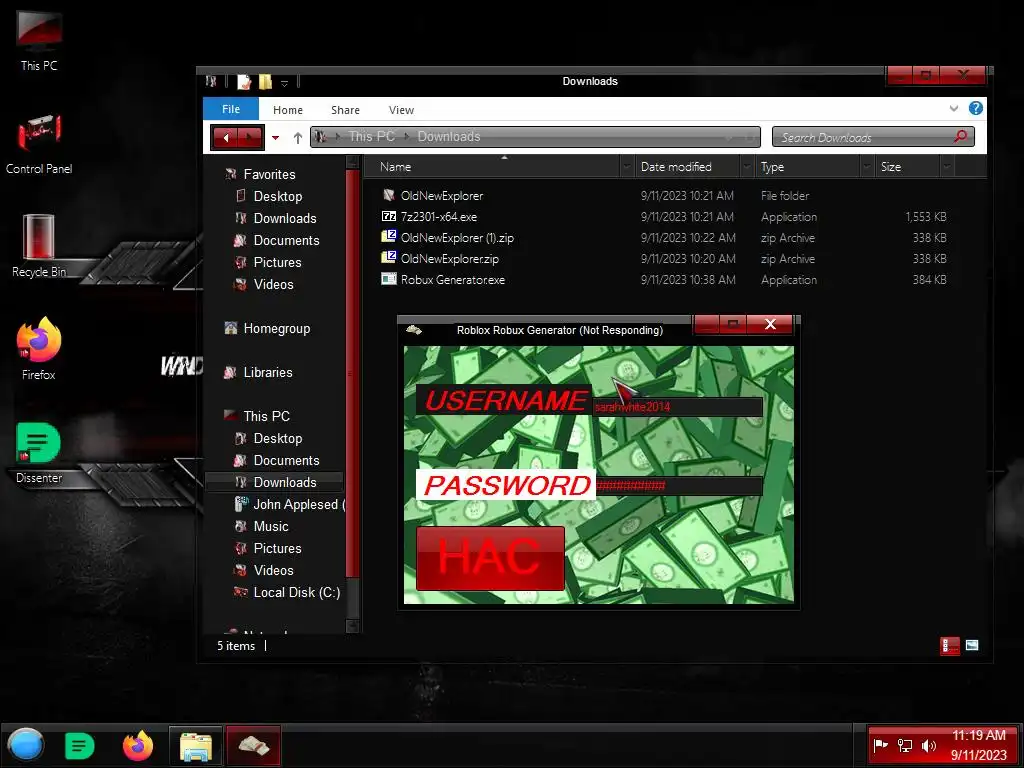The height and width of the screenshot is (768, 1024).
Task: Open the Customize Quick Access Toolbar dropdown
Action: pyautogui.click(x=284, y=83)
